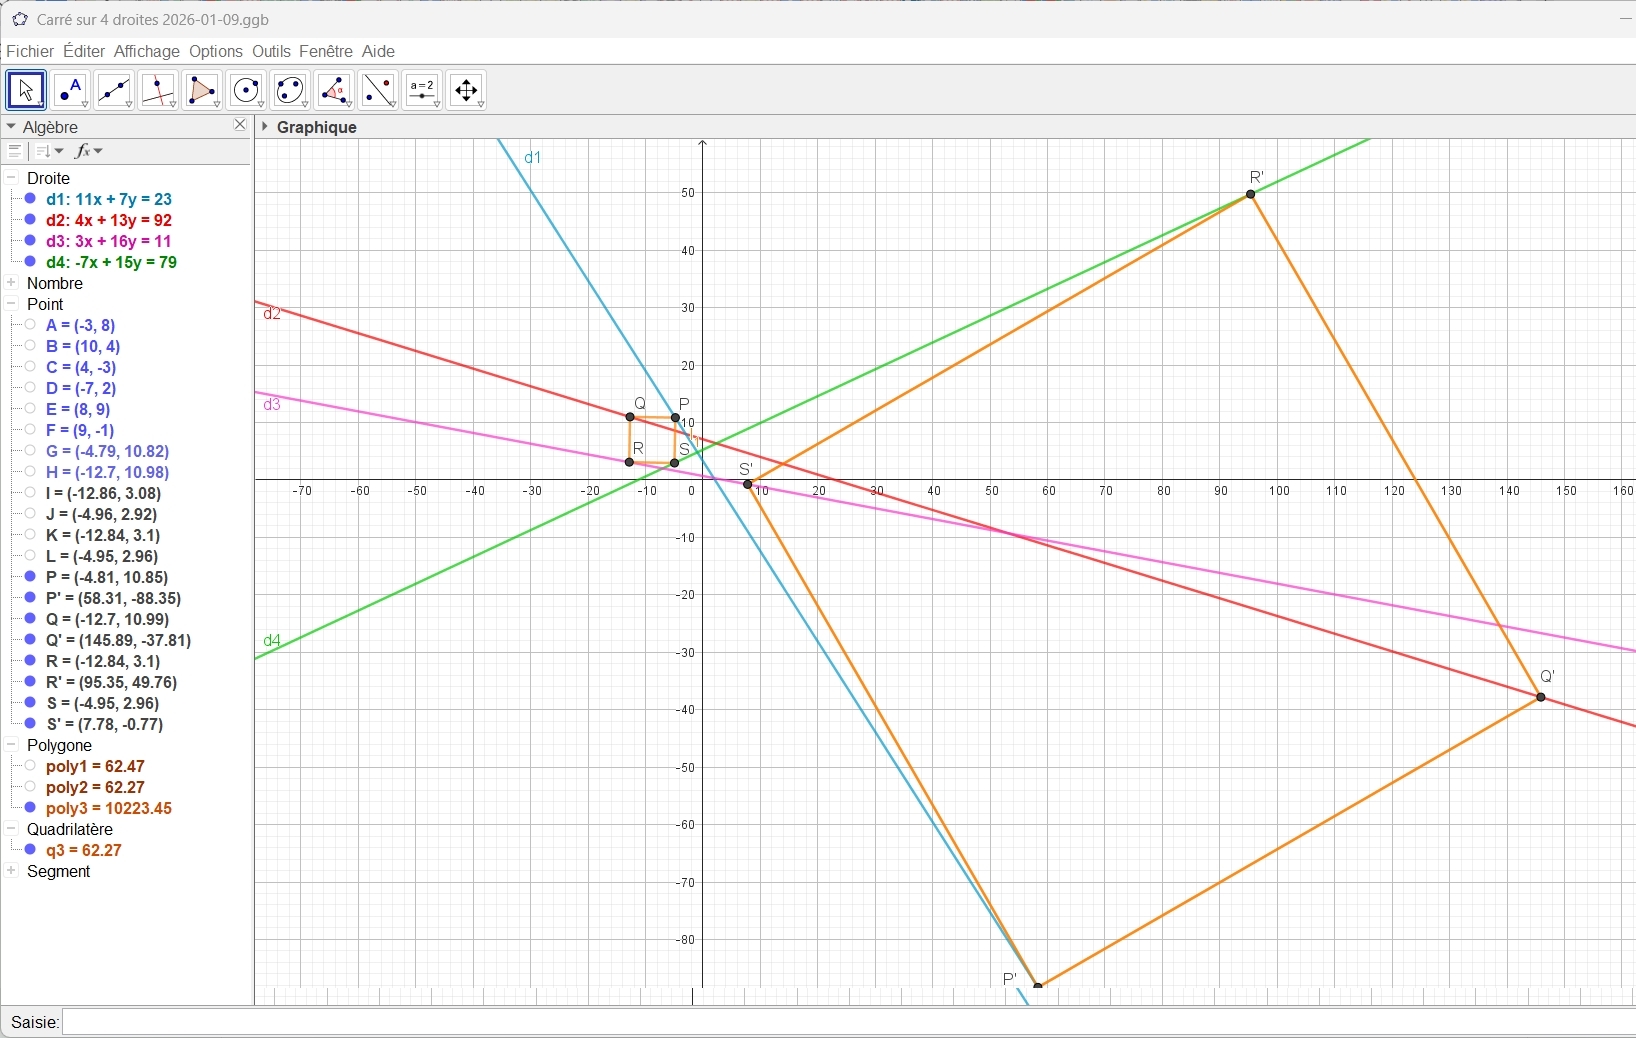The height and width of the screenshot is (1038, 1636).
Task: Show poly1 using its visibility bullet
Action: (31, 766)
